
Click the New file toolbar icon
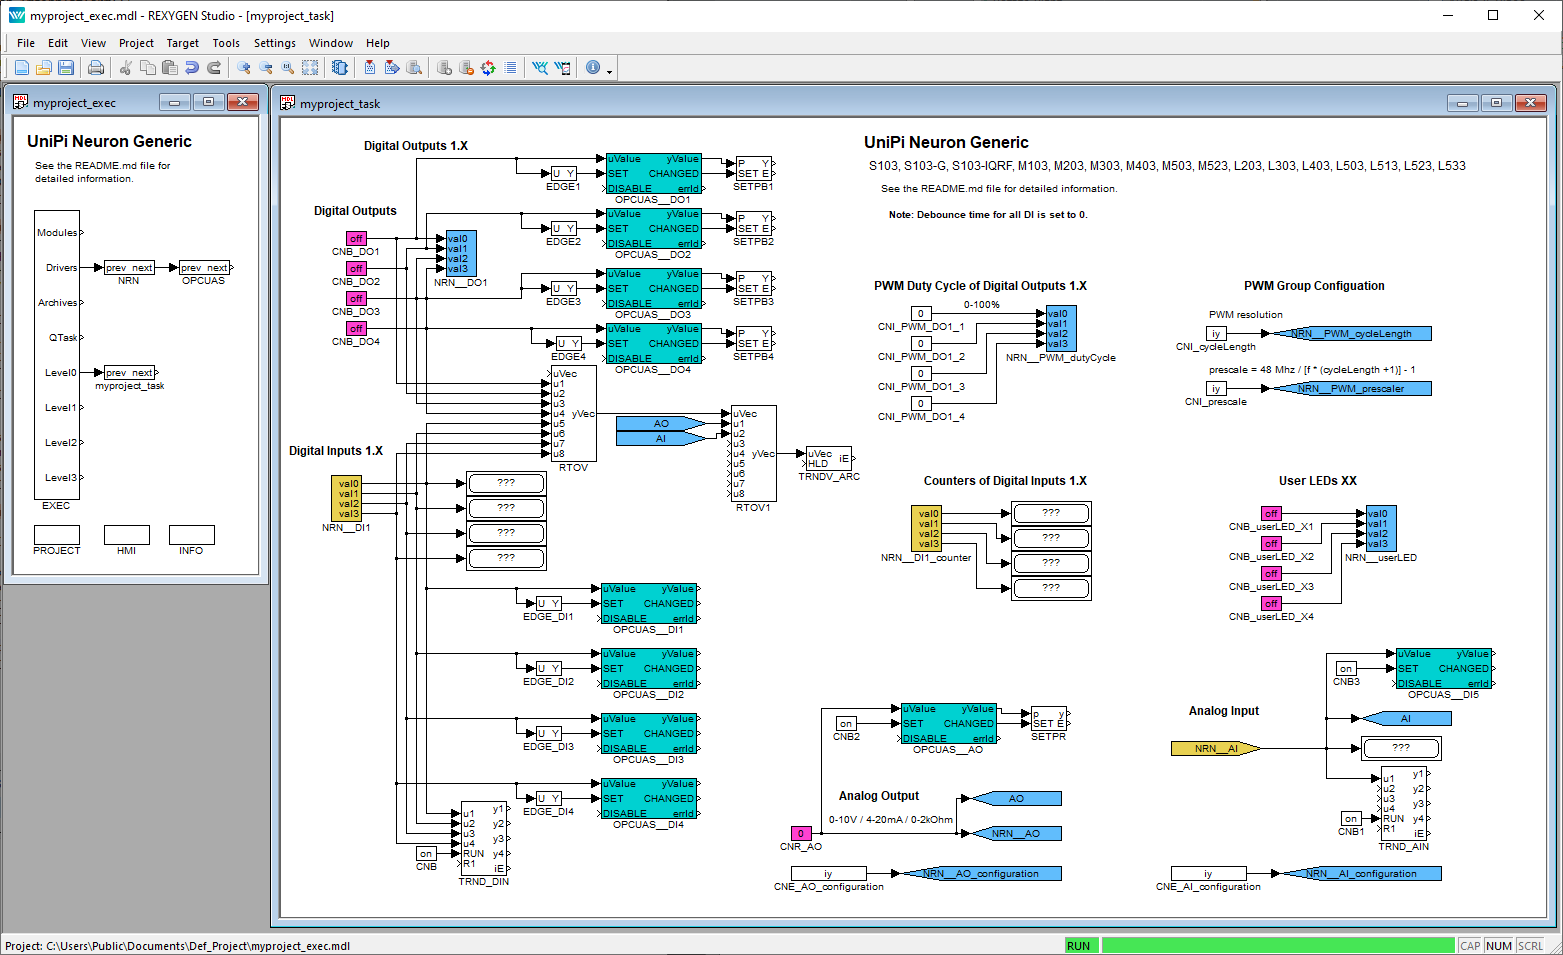point(21,68)
